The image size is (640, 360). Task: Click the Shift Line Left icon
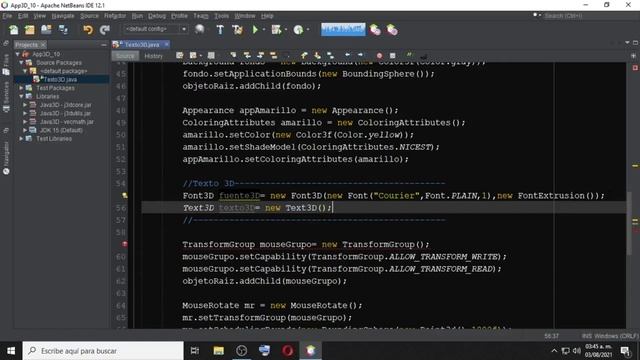pos(347,55)
